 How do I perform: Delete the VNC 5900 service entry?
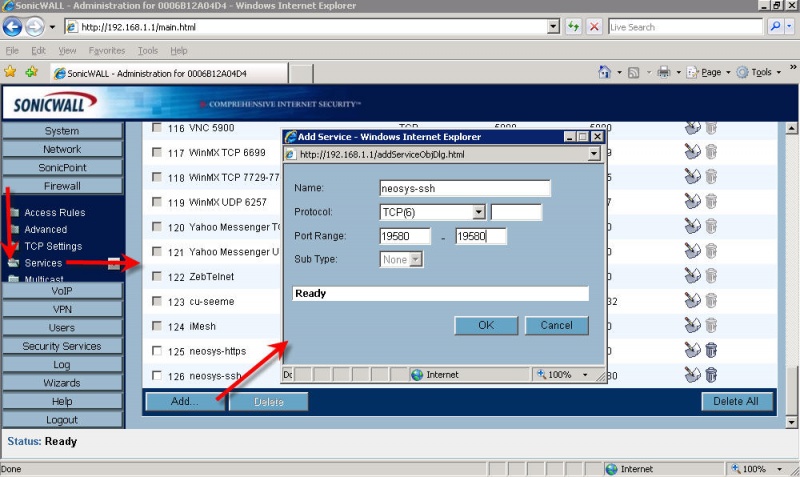tap(711, 128)
